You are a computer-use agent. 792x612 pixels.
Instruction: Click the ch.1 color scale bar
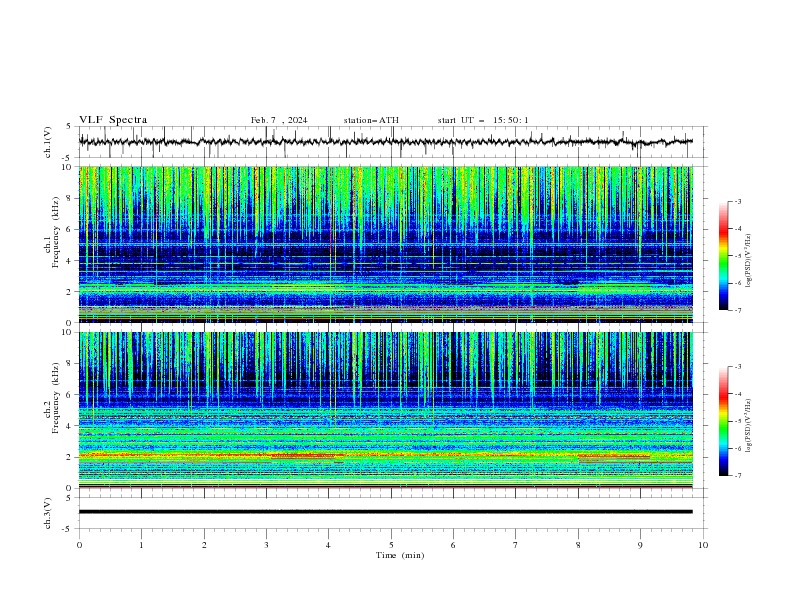tap(723, 255)
